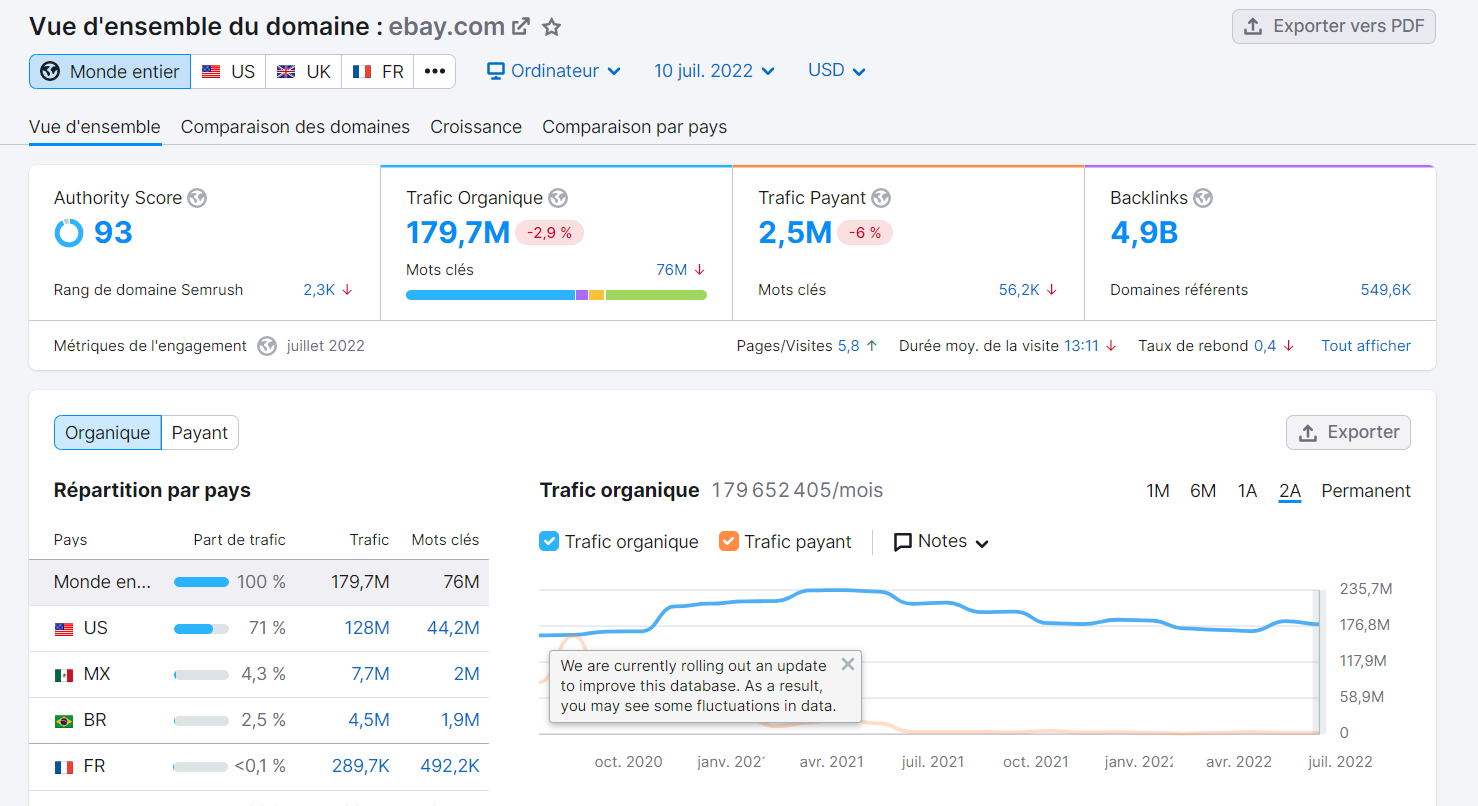Screen dimensions: 1478x806
Task: Open the USD currency dropdown
Action: [x=836, y=70]
